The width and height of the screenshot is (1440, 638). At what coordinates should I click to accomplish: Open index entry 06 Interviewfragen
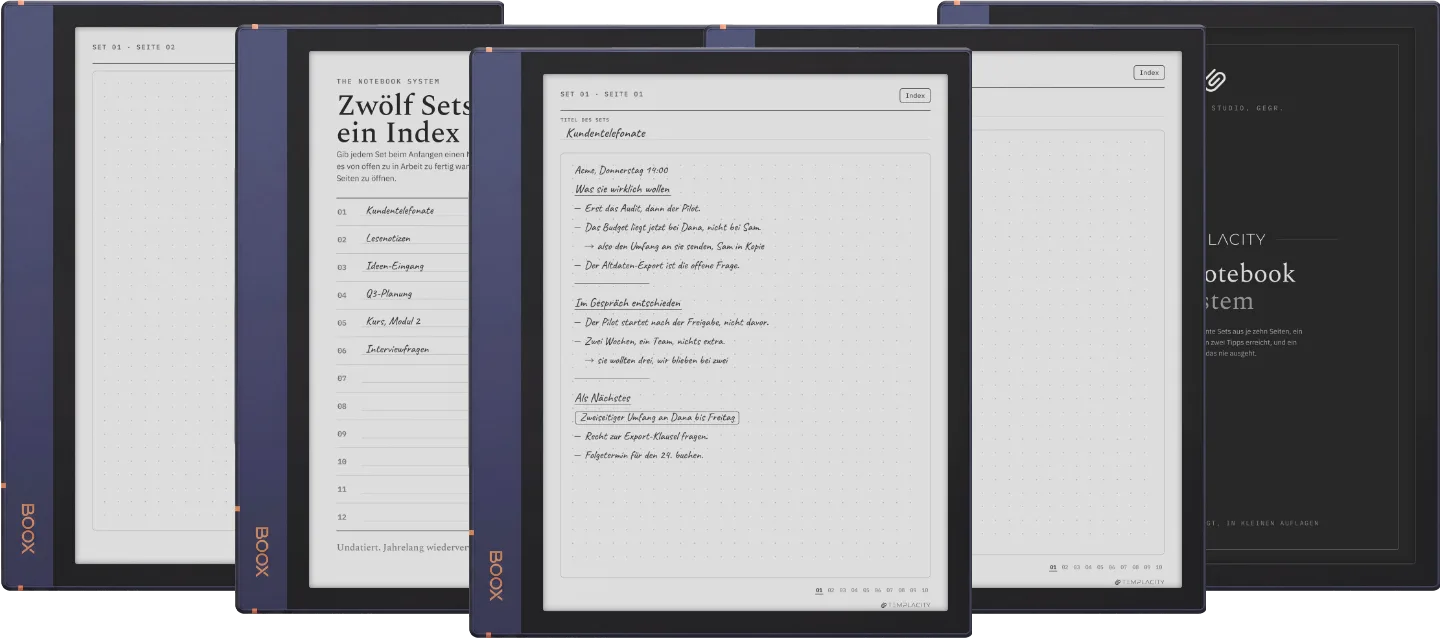pos(403,350)
